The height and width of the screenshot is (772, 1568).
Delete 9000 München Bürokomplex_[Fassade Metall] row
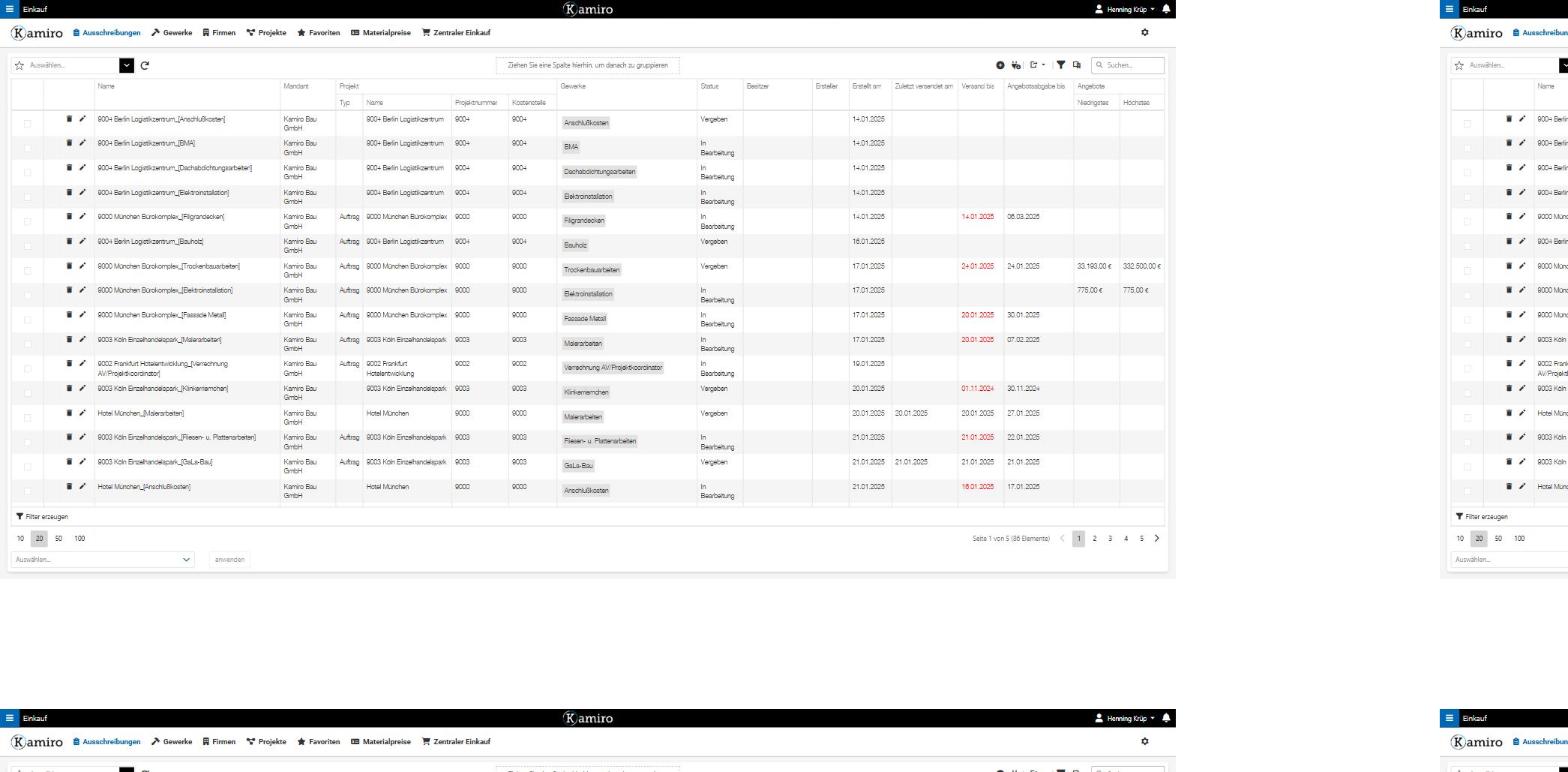pyautogui.click(x=69, y=315)
